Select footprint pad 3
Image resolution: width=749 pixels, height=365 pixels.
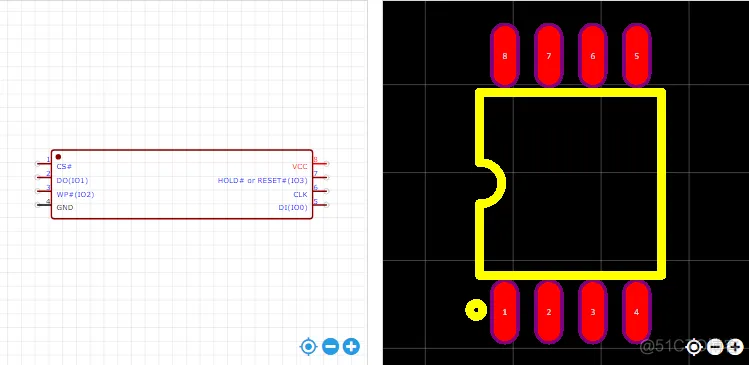(x=593, y=312)
